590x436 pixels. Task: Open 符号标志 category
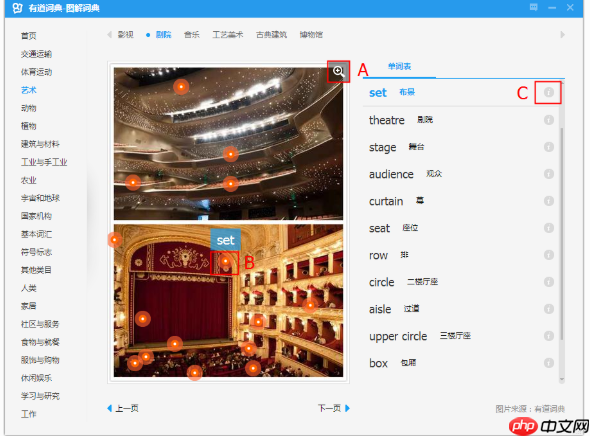(36, 252)
